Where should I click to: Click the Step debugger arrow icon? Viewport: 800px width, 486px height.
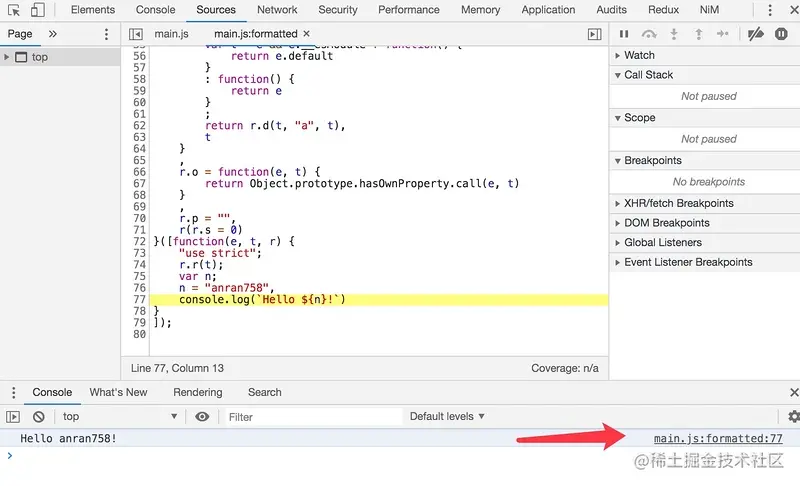722,34
